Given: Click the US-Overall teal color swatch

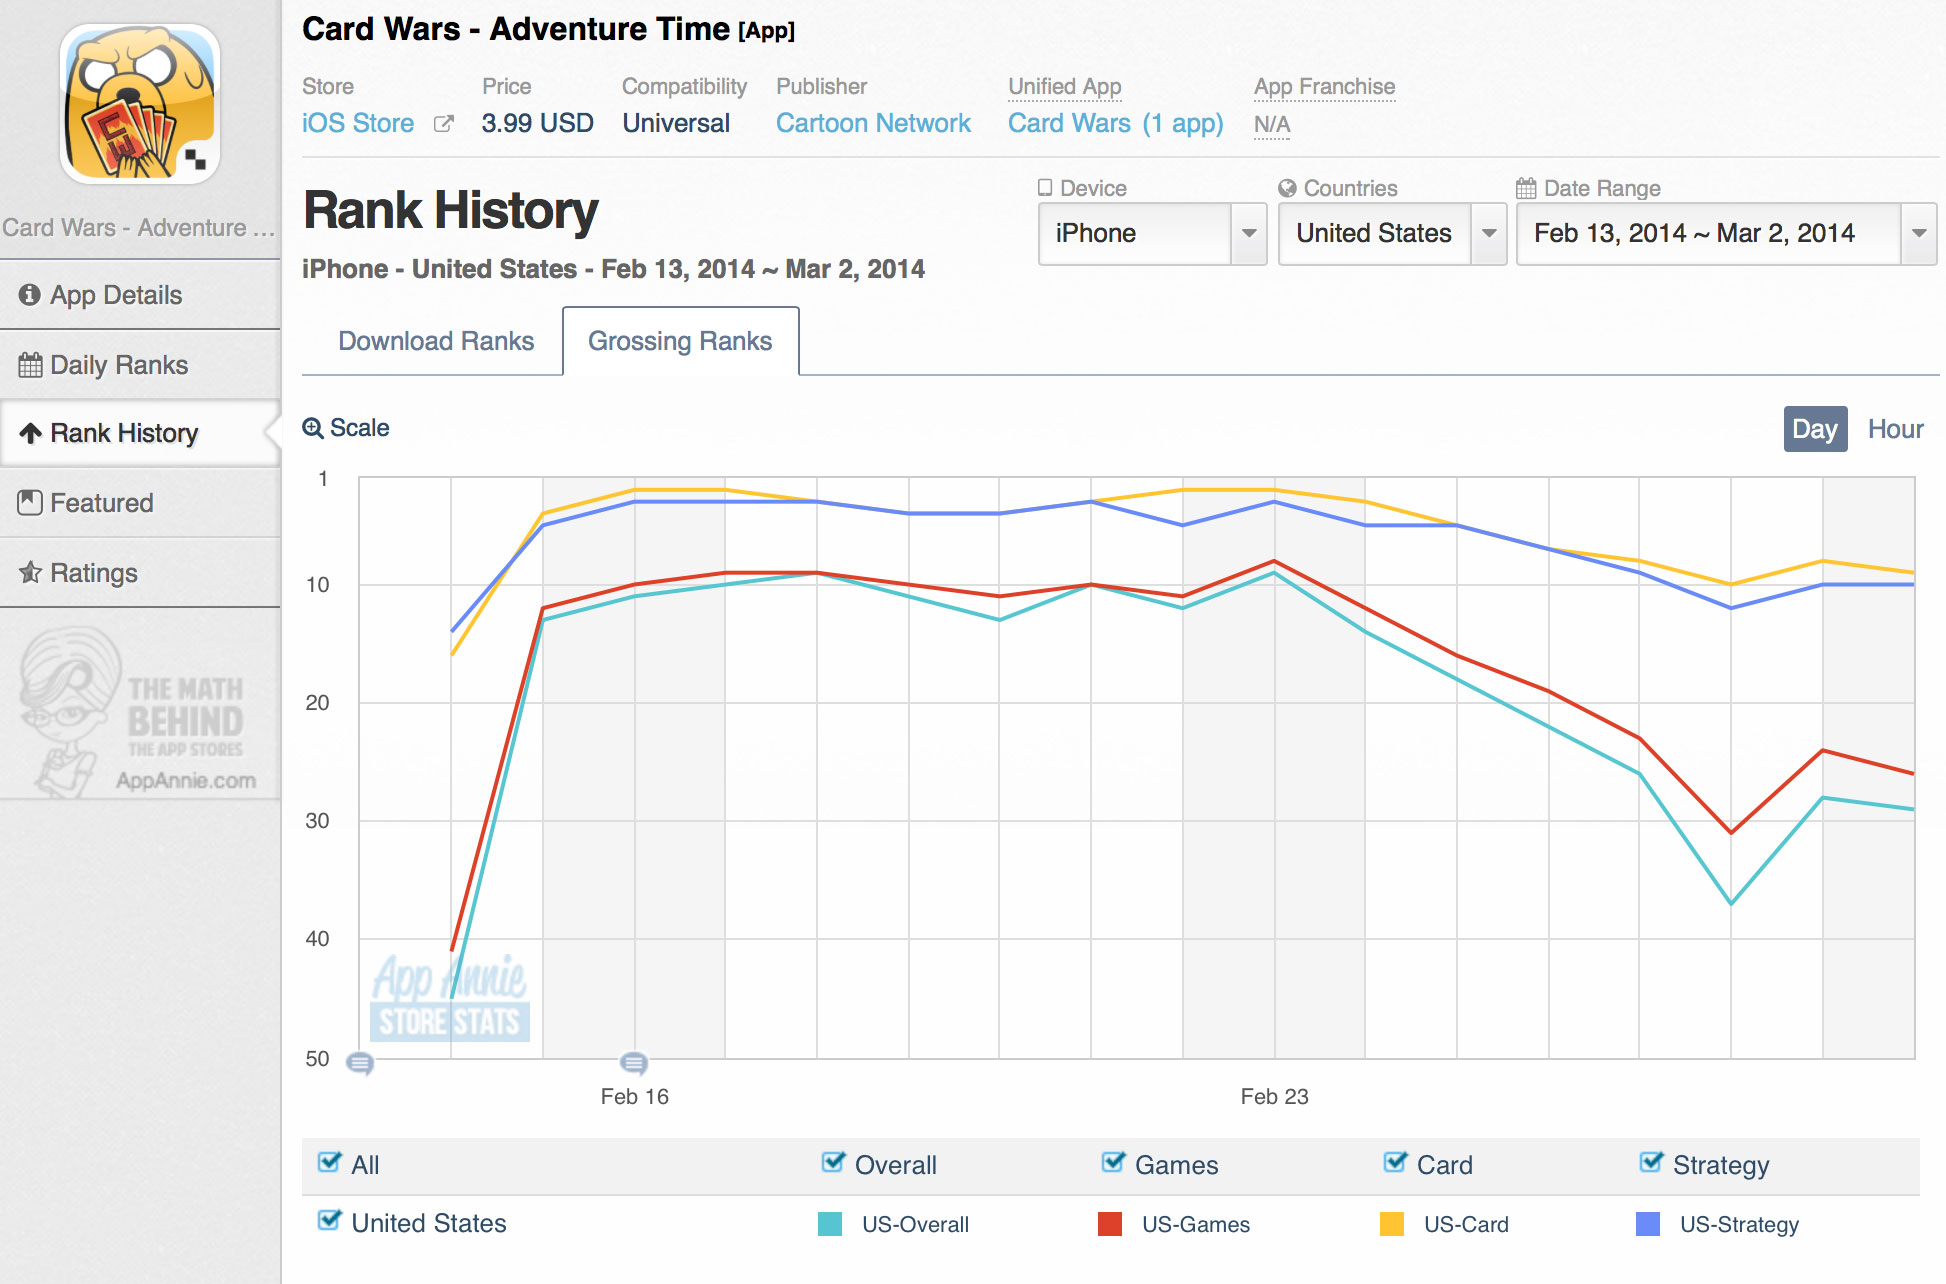Looking at the screenshot, I should [830, 1224].
